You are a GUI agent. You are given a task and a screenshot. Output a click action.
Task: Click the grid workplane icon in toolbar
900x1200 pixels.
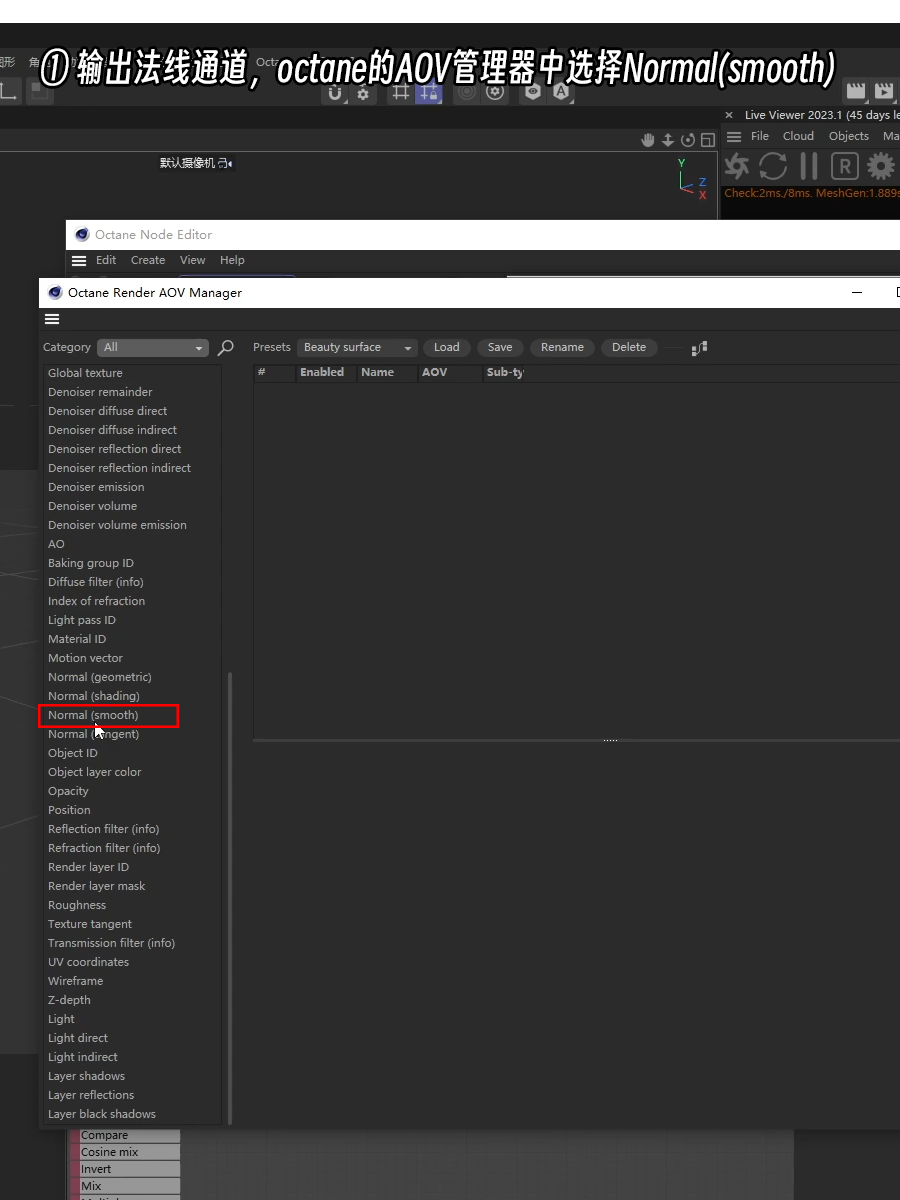coord(400,92)
